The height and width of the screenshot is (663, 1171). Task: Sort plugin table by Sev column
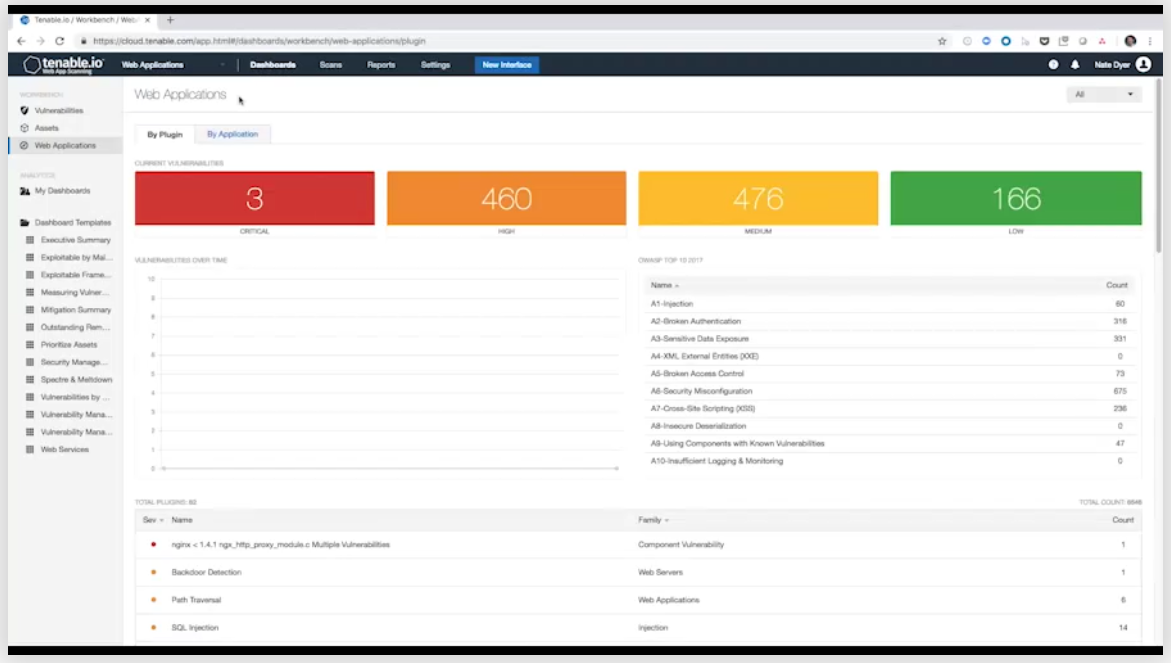[x=152, y=520]
